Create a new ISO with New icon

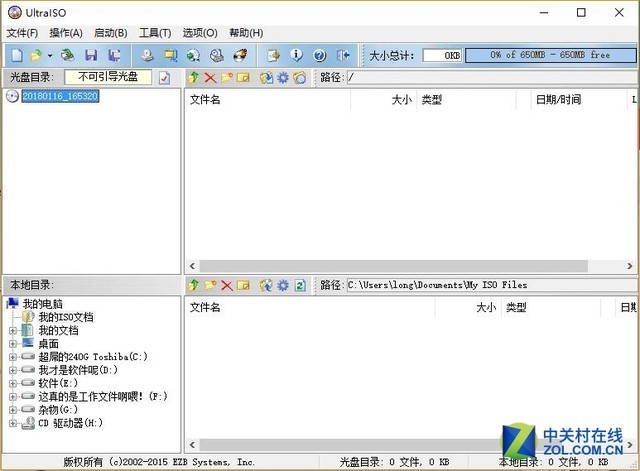17,55
